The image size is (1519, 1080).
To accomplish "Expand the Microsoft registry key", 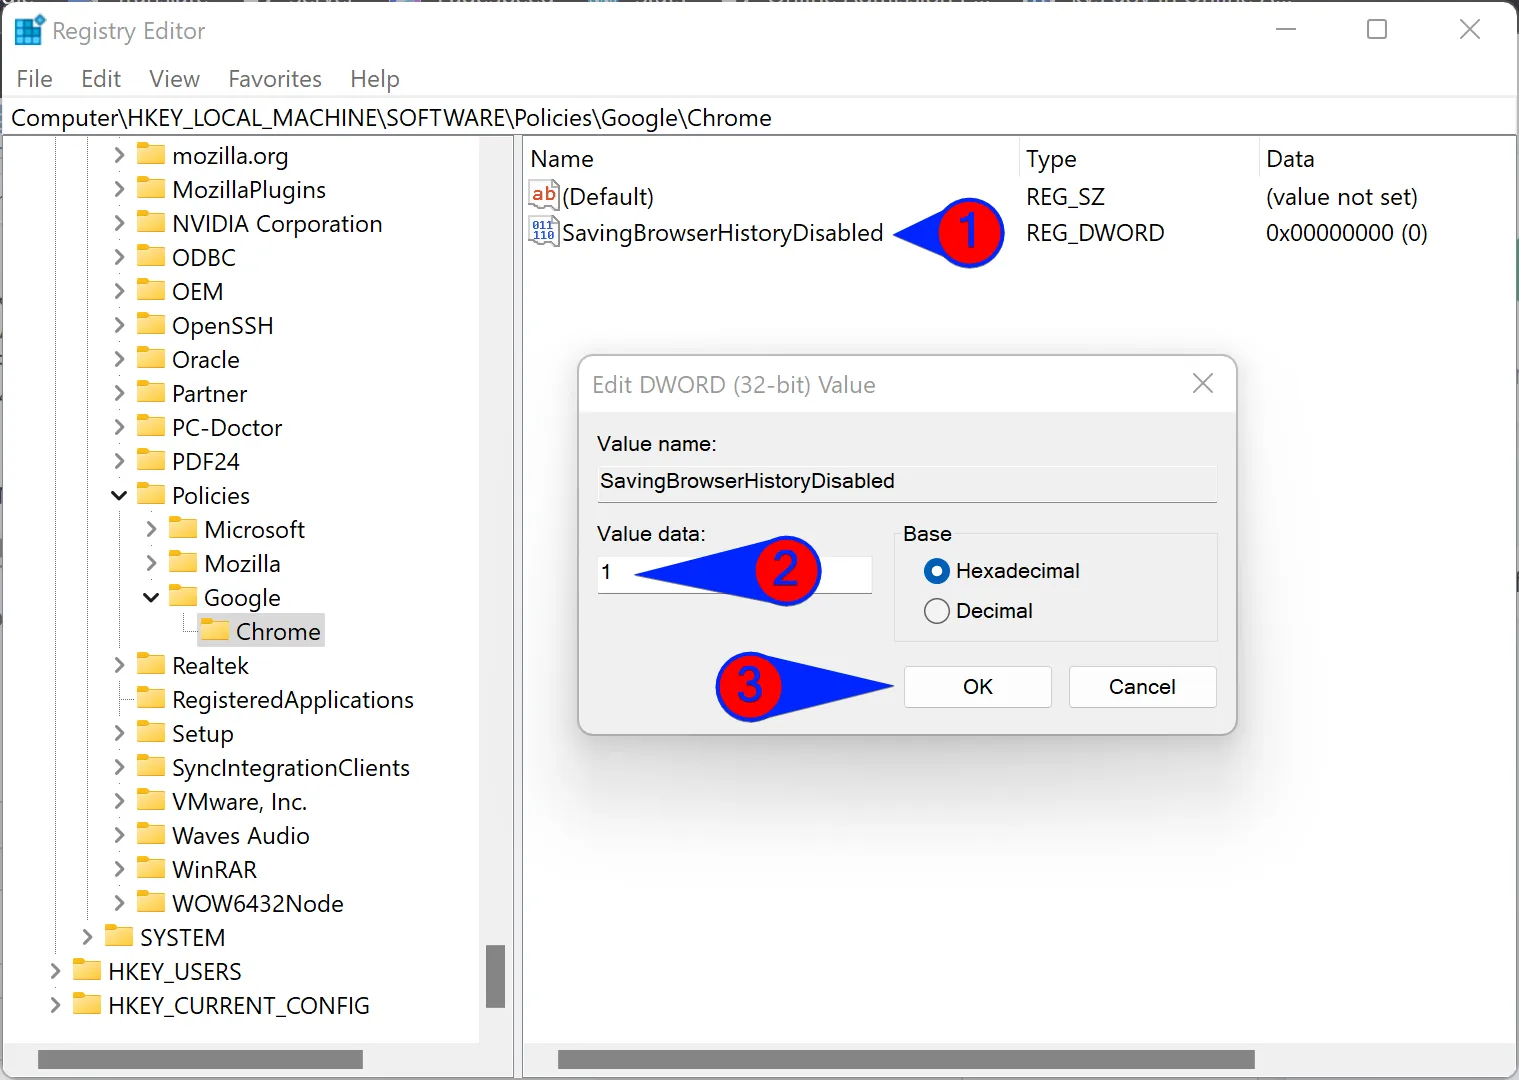I will coord(151,529).
